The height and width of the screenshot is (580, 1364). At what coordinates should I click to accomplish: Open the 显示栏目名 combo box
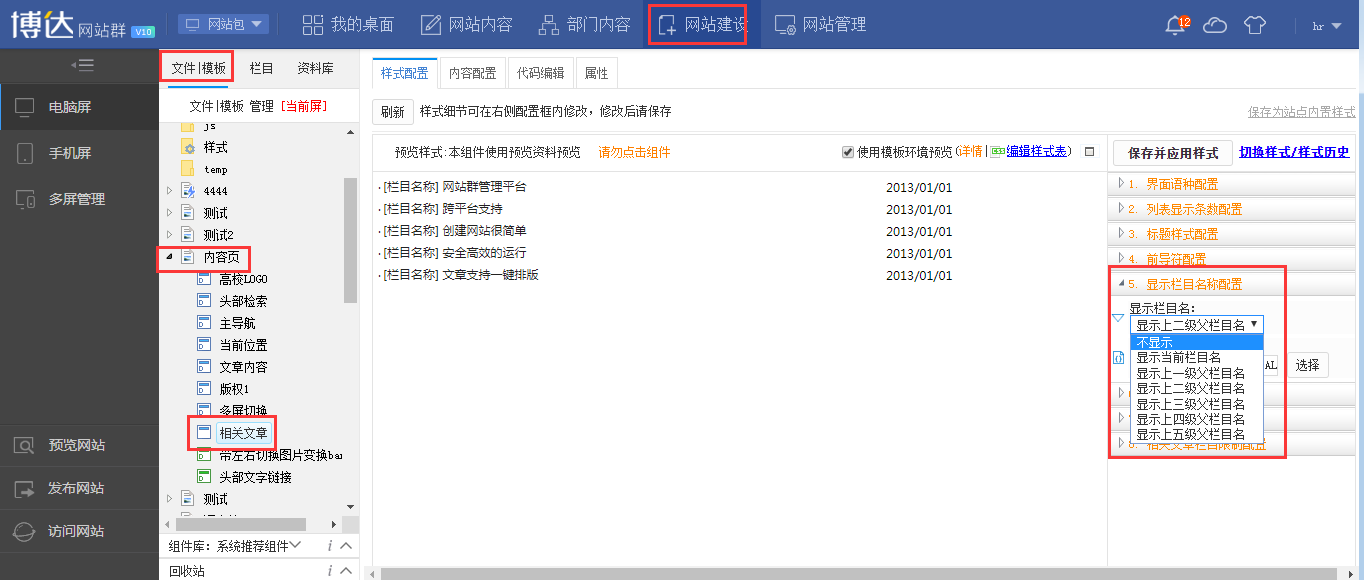click(1196, 325)
